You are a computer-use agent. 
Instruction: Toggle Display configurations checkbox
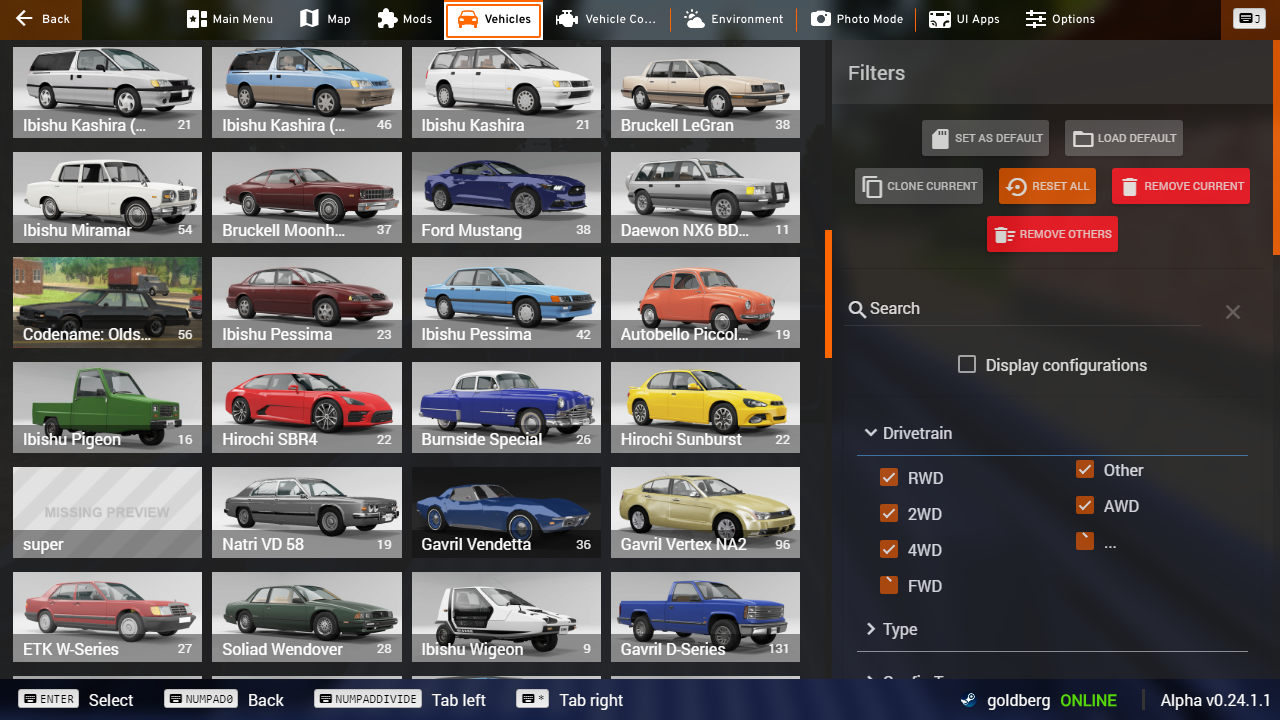(967, 364)
